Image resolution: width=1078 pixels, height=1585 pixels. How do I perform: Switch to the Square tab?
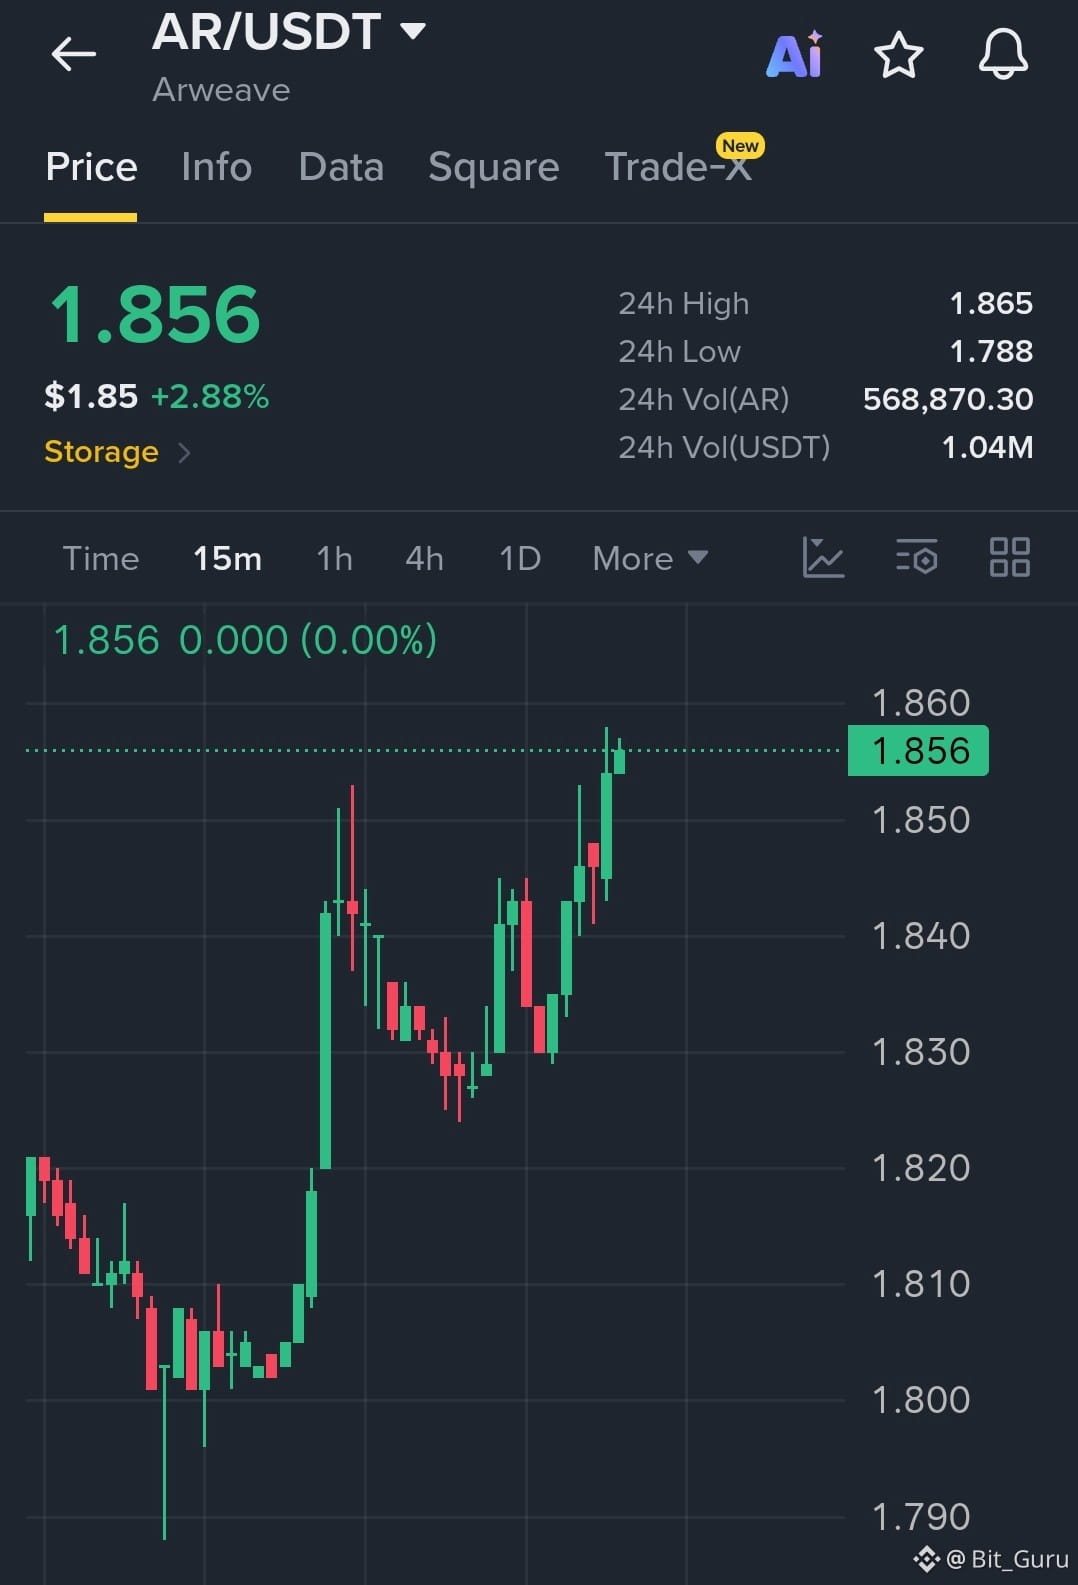pyautogui.click(x=493, y=167)
